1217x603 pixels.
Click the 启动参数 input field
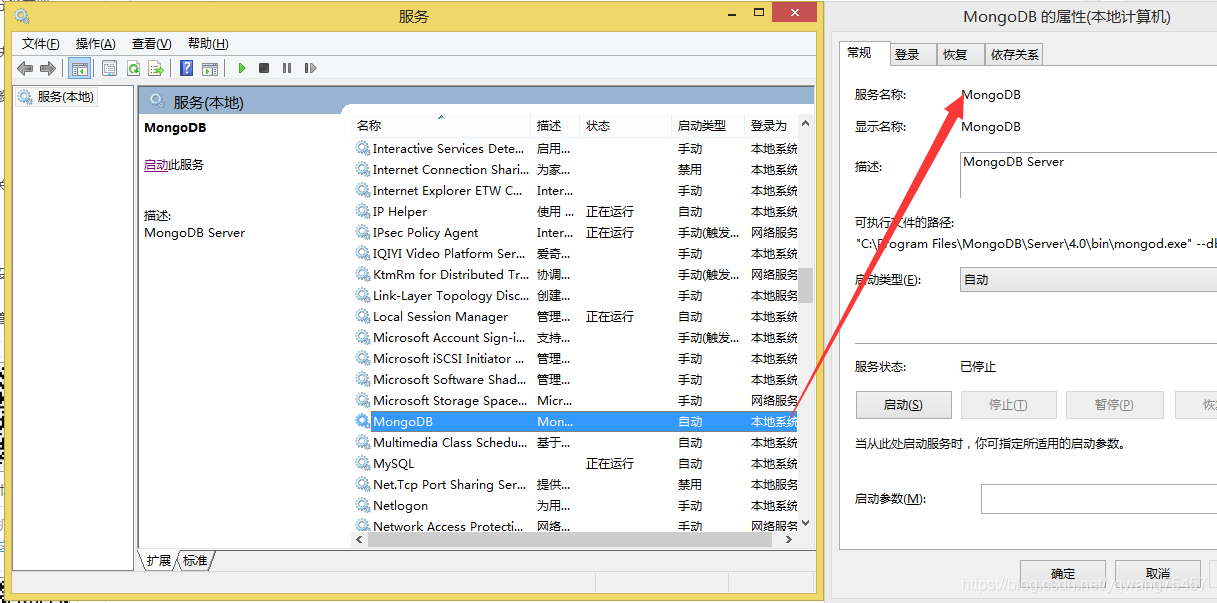pyautogui.click(x=1098, y=498)
